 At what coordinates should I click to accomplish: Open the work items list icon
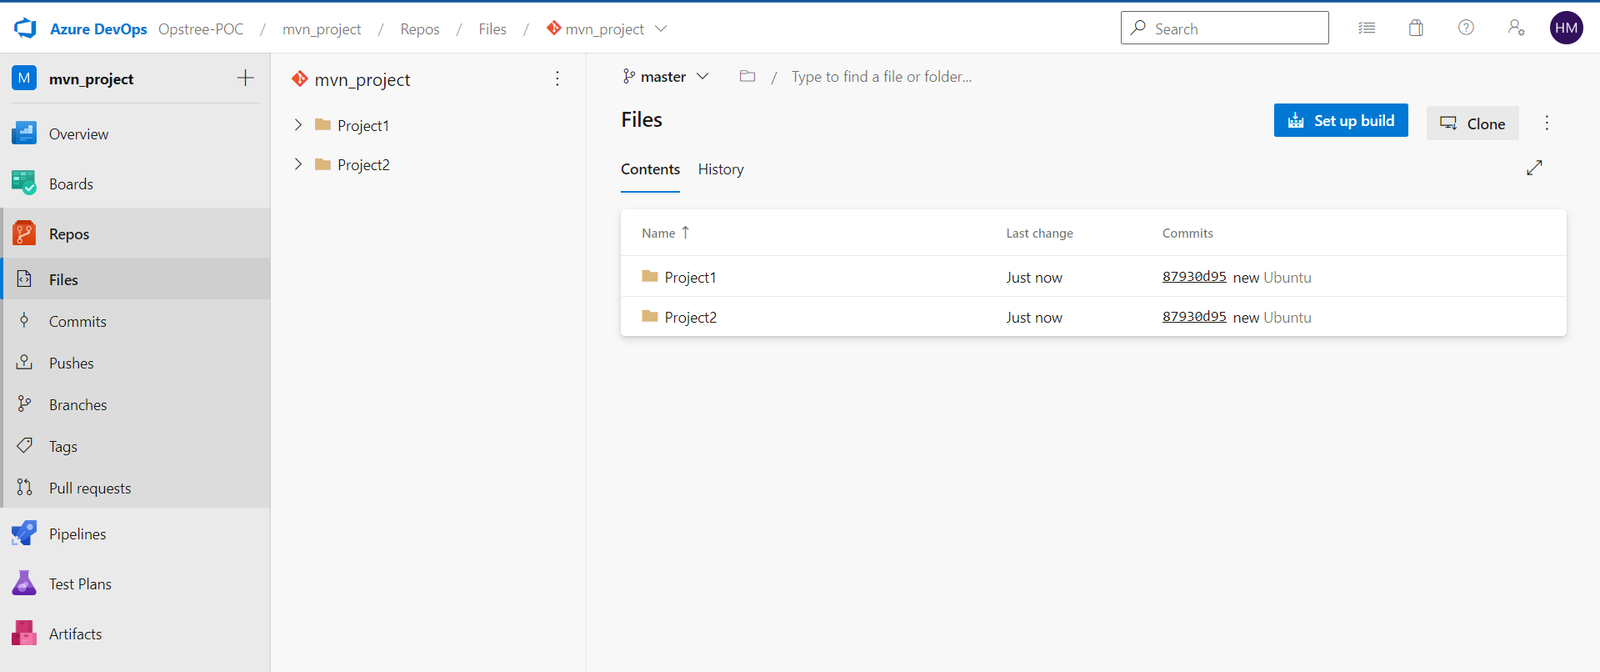tap(1366, 28)
